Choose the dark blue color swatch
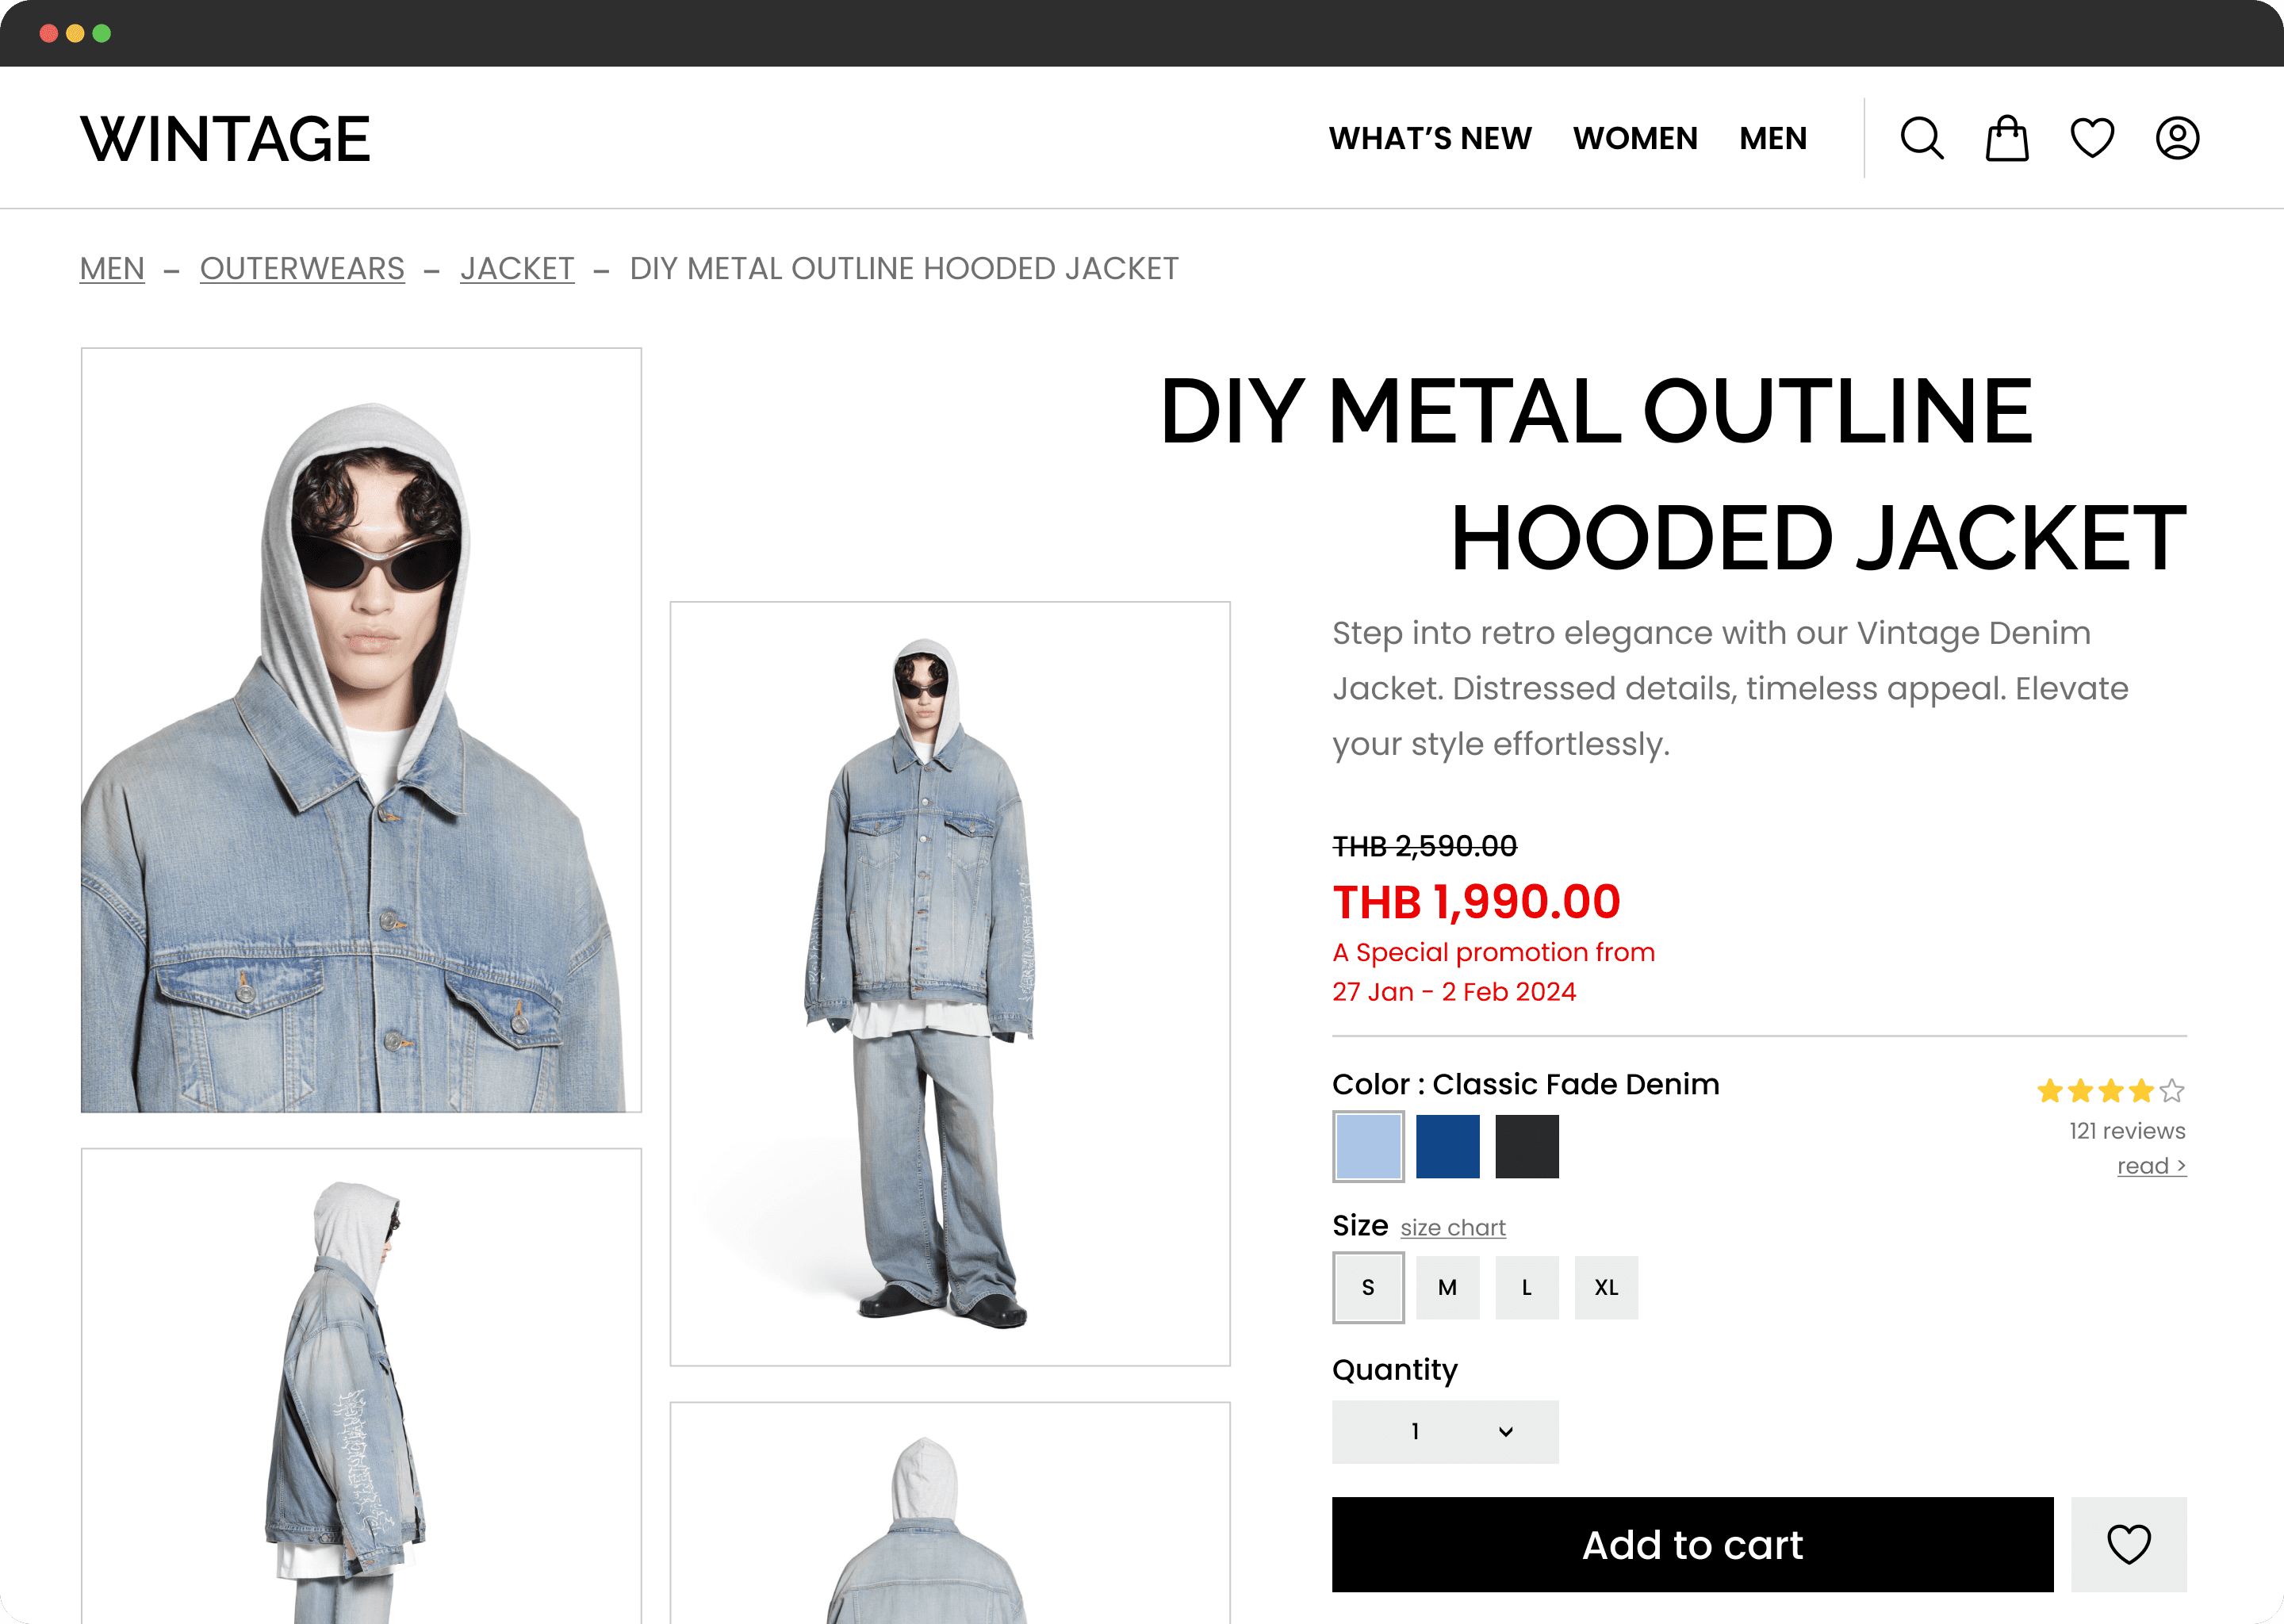 point(1447,1146)
